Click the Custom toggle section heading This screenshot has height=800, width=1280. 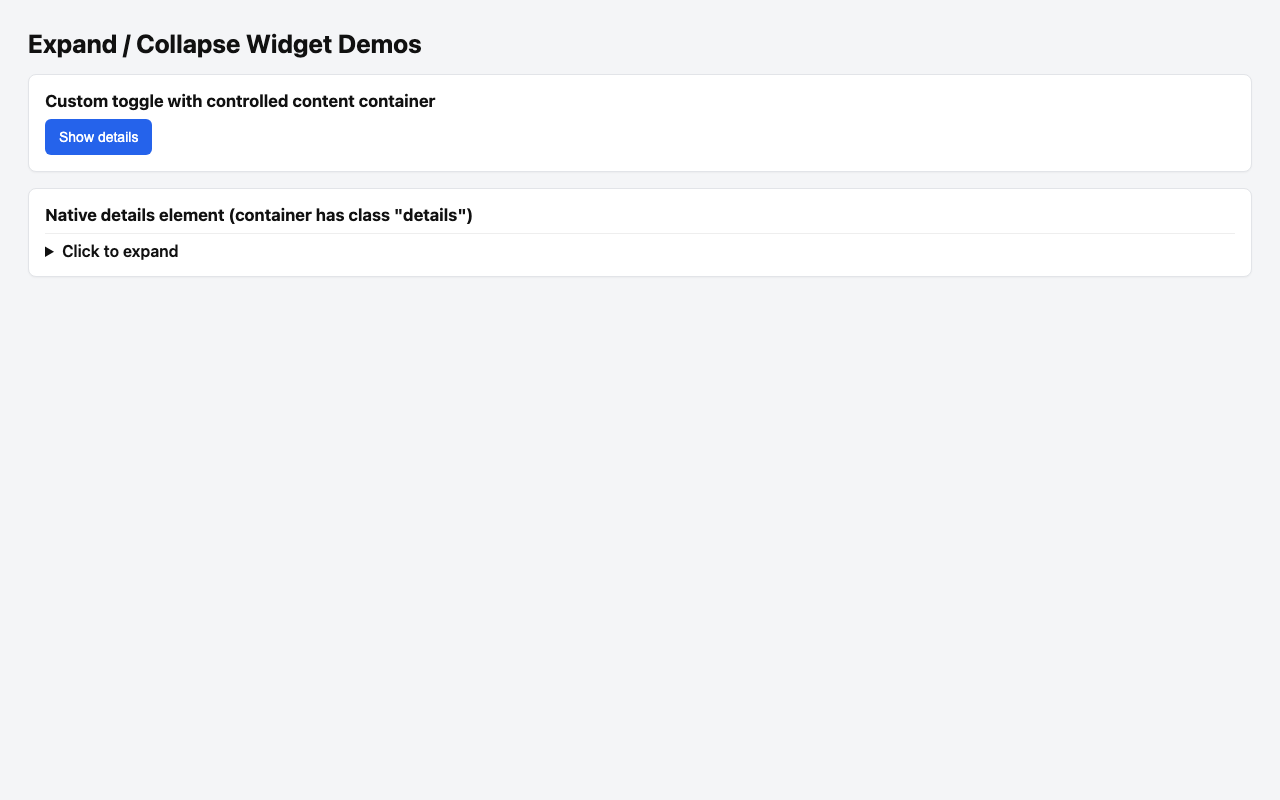tap(241, 101)
